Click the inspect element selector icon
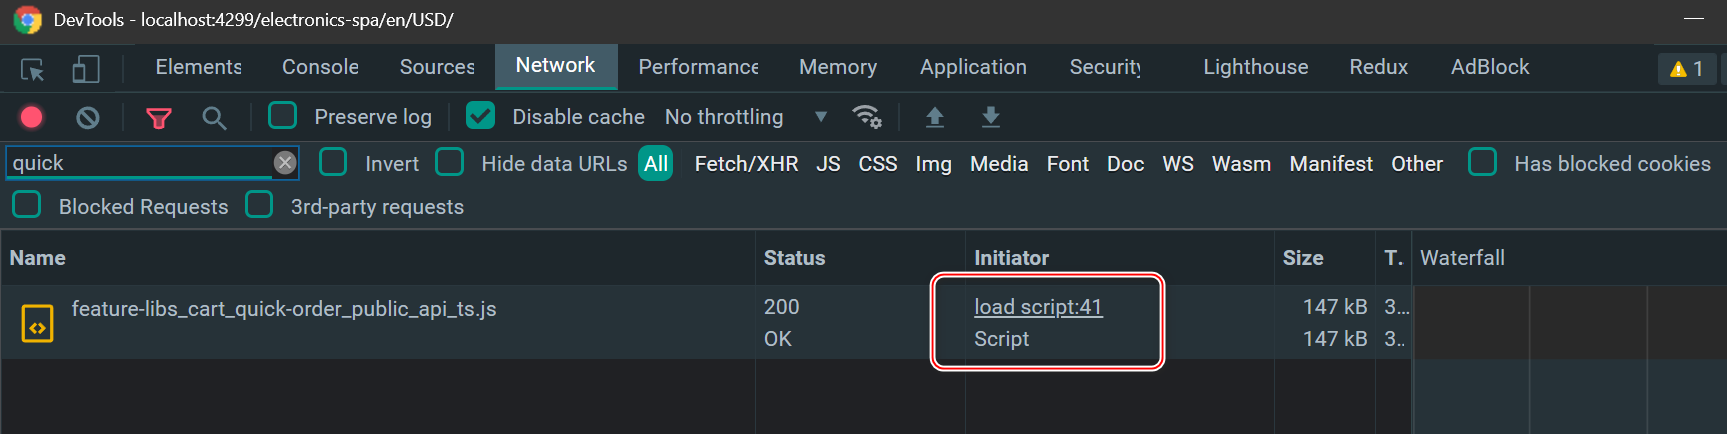1727x434 pixels. (32, 69)
